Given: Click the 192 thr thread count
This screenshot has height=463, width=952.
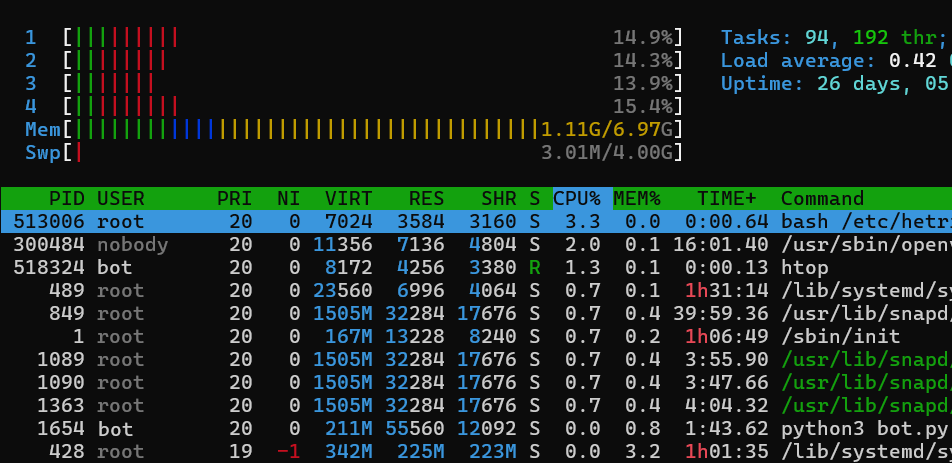Looking at the screenshot, I should [x=895, y=38].
